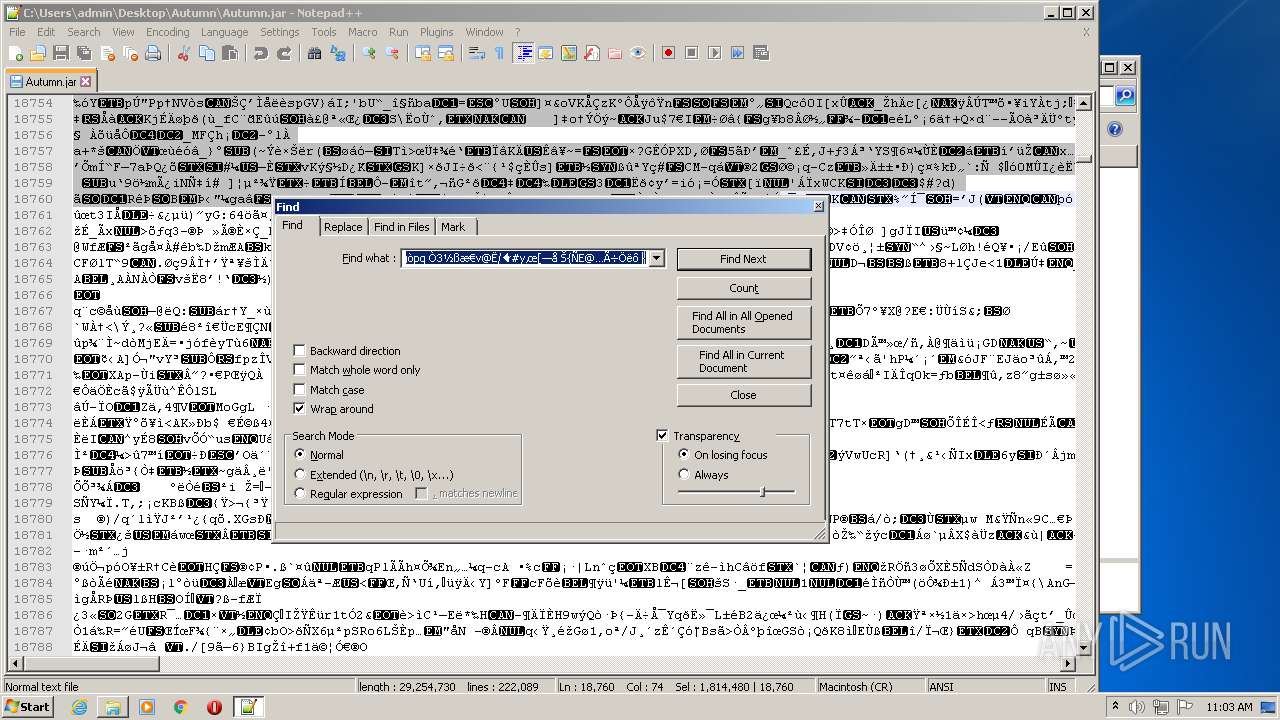Check Match whole word only
Viewport: 1280px width, 720px height.
(357, 370)
